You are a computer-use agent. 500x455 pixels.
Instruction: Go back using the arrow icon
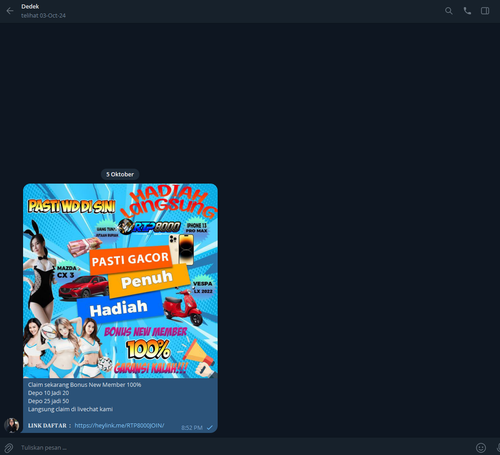click(10, 11)
